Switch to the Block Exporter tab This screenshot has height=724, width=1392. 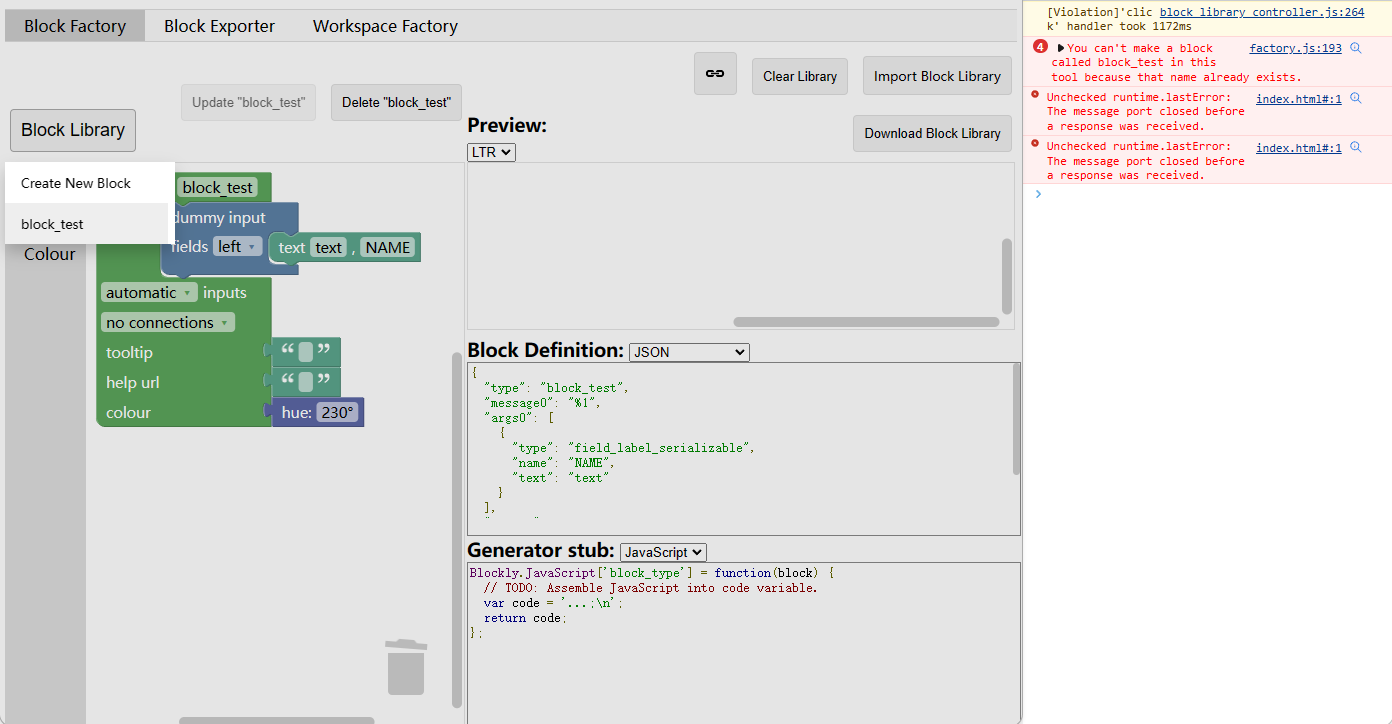click(219, 26)
